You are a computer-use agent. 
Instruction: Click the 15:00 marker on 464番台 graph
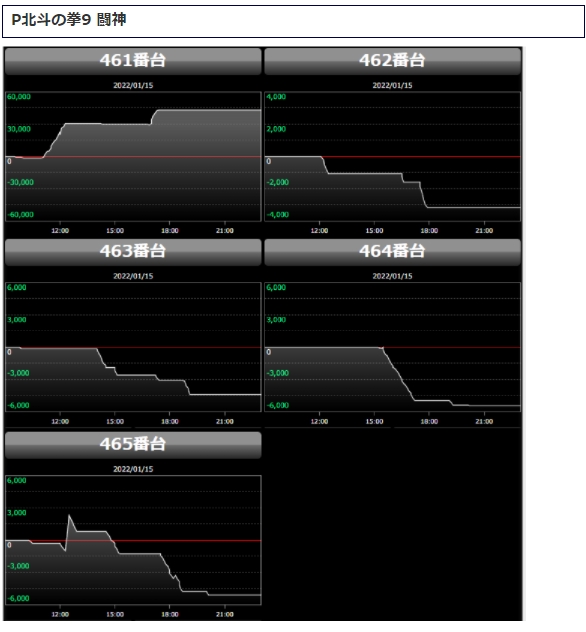[x=374, y=421]
